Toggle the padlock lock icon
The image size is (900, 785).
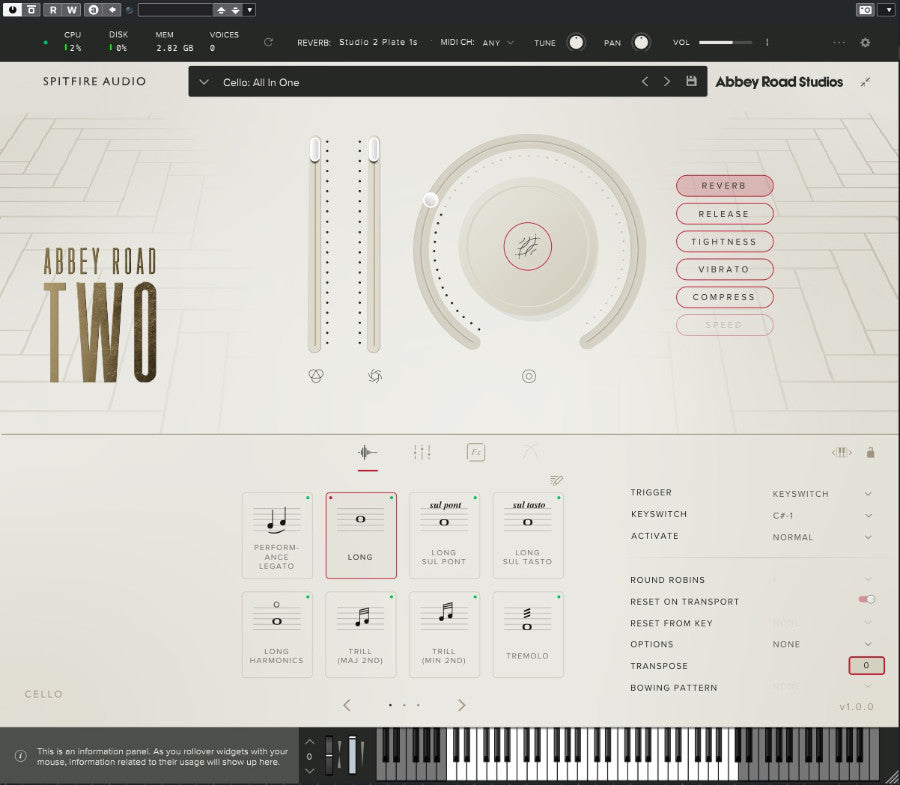(870, 452)
